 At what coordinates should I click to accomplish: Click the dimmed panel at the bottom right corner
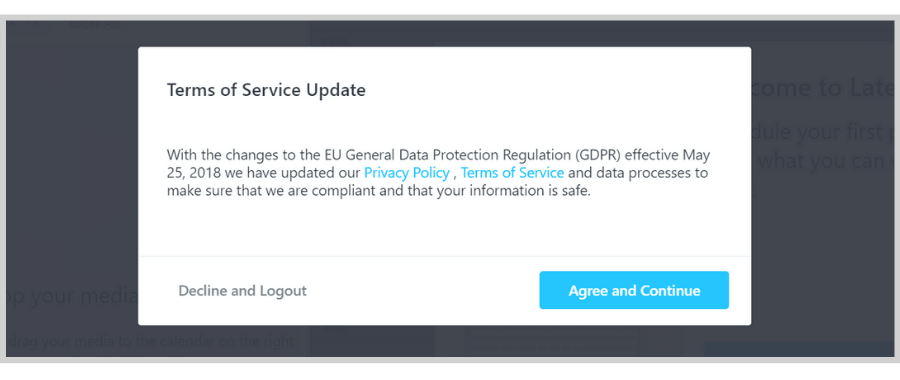click(799, 349)
